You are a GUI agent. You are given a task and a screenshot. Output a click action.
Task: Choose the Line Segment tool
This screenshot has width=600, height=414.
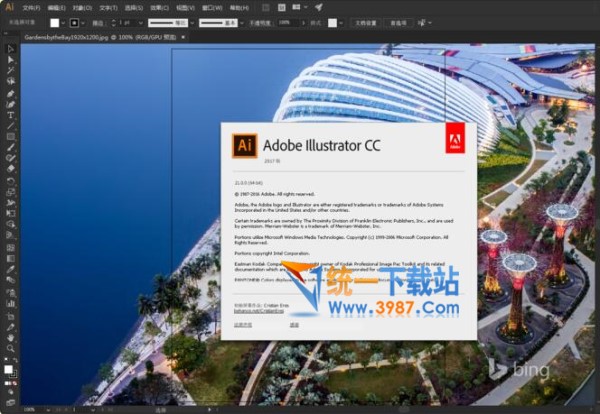coord(10,126)
